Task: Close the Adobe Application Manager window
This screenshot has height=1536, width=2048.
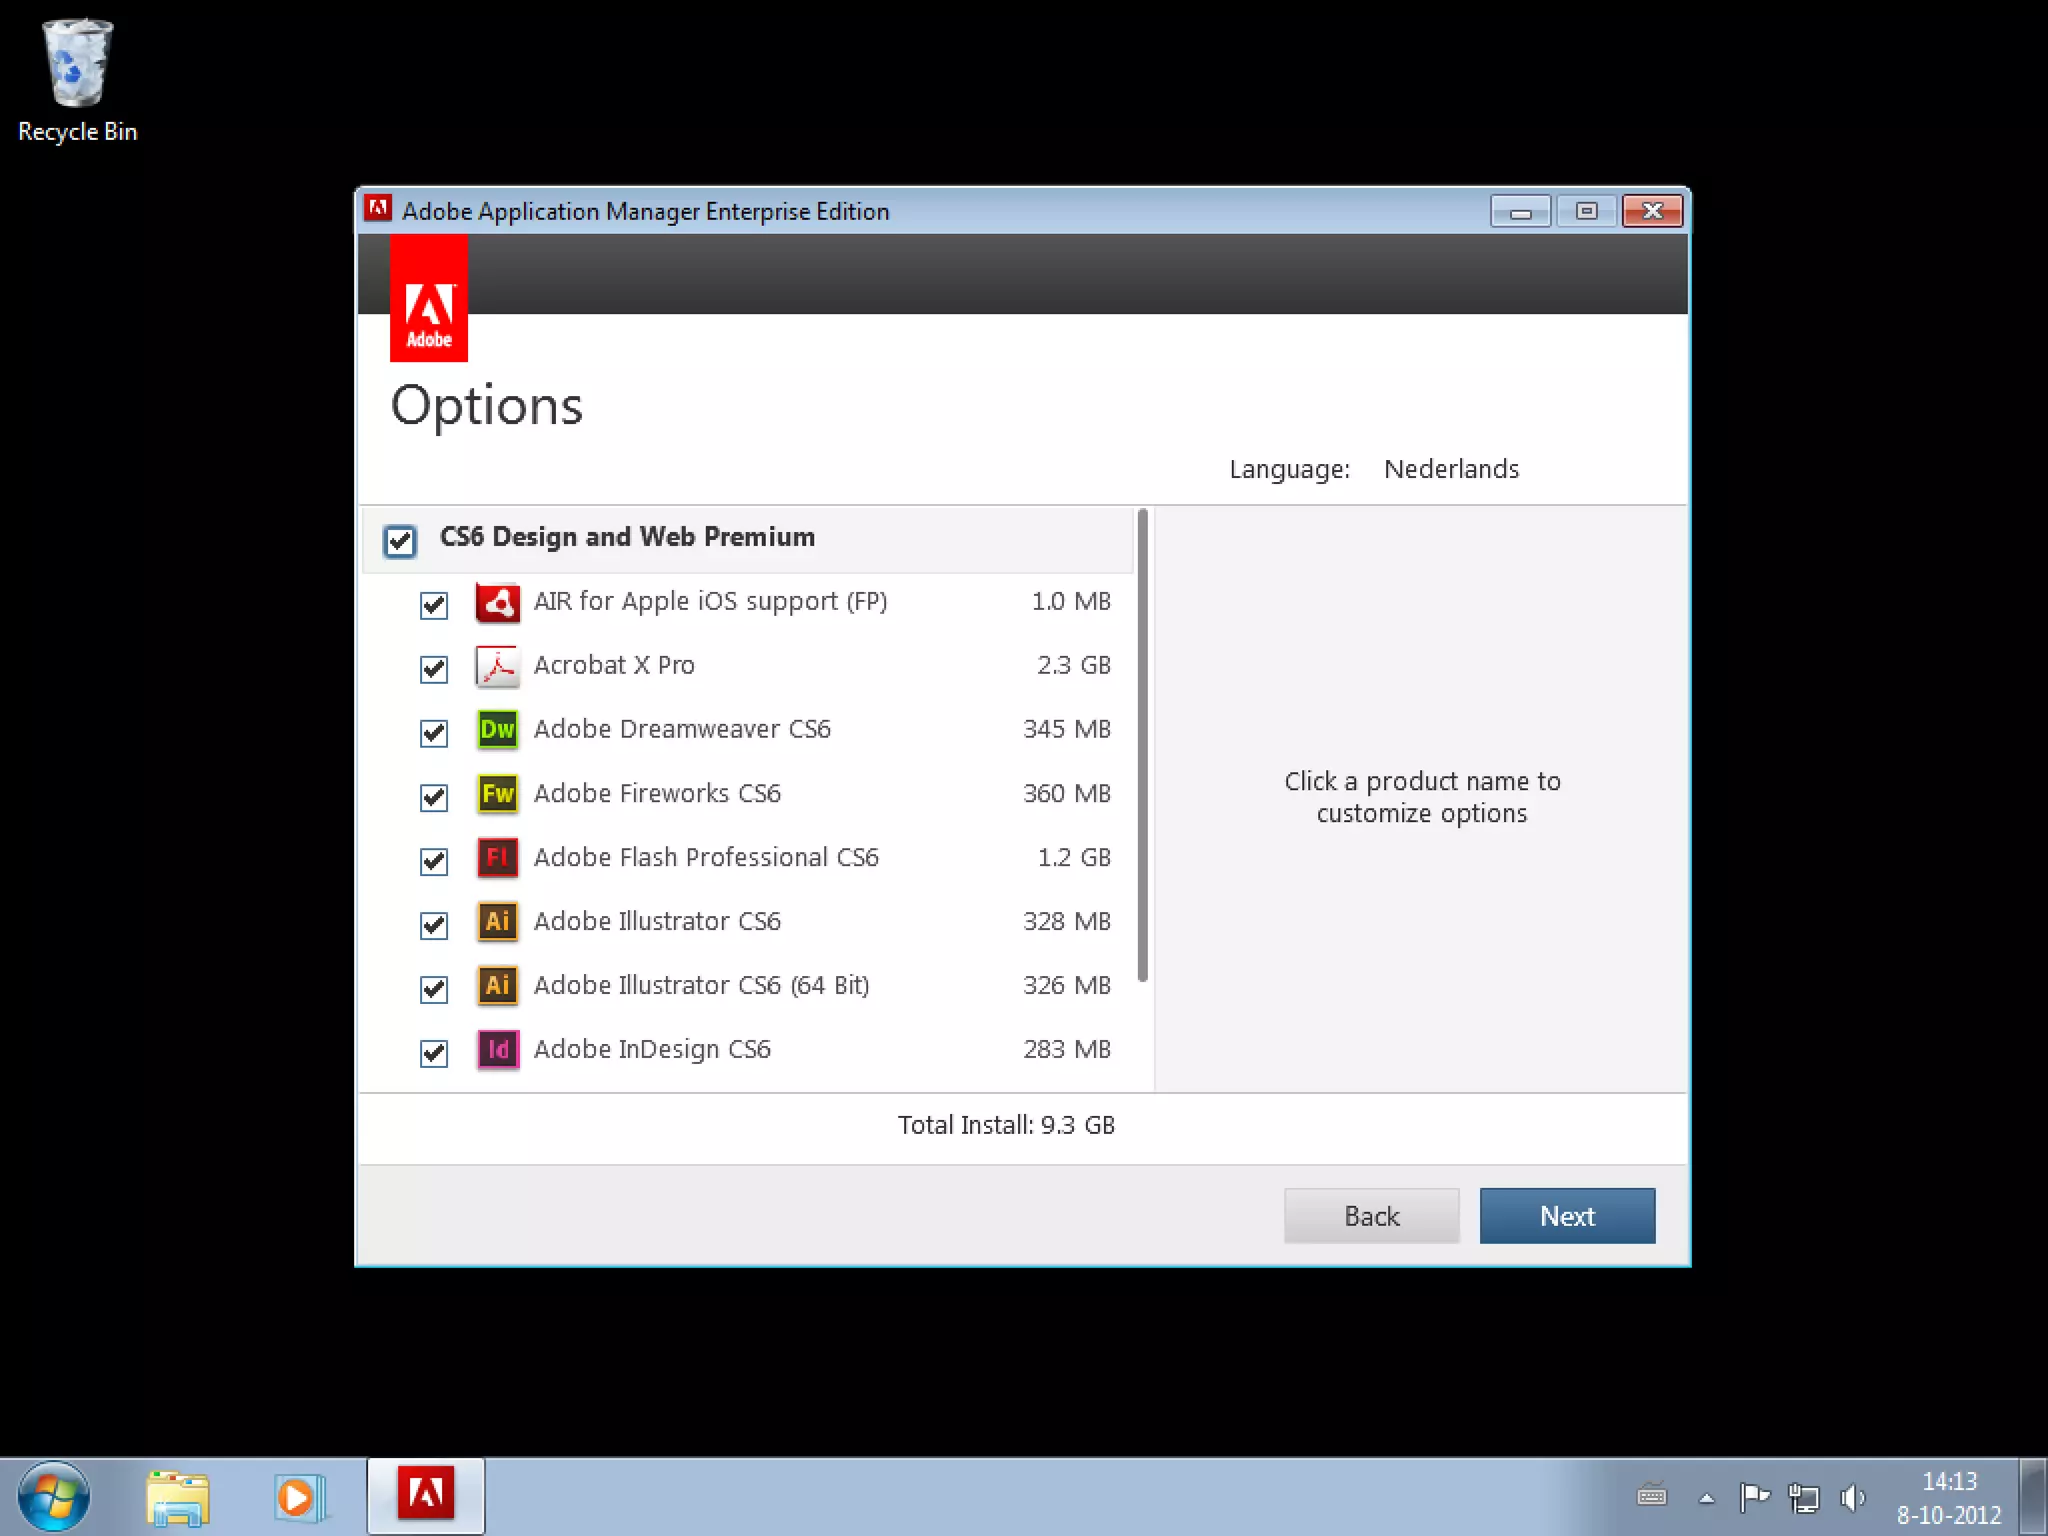Action: pos(1652,211)
